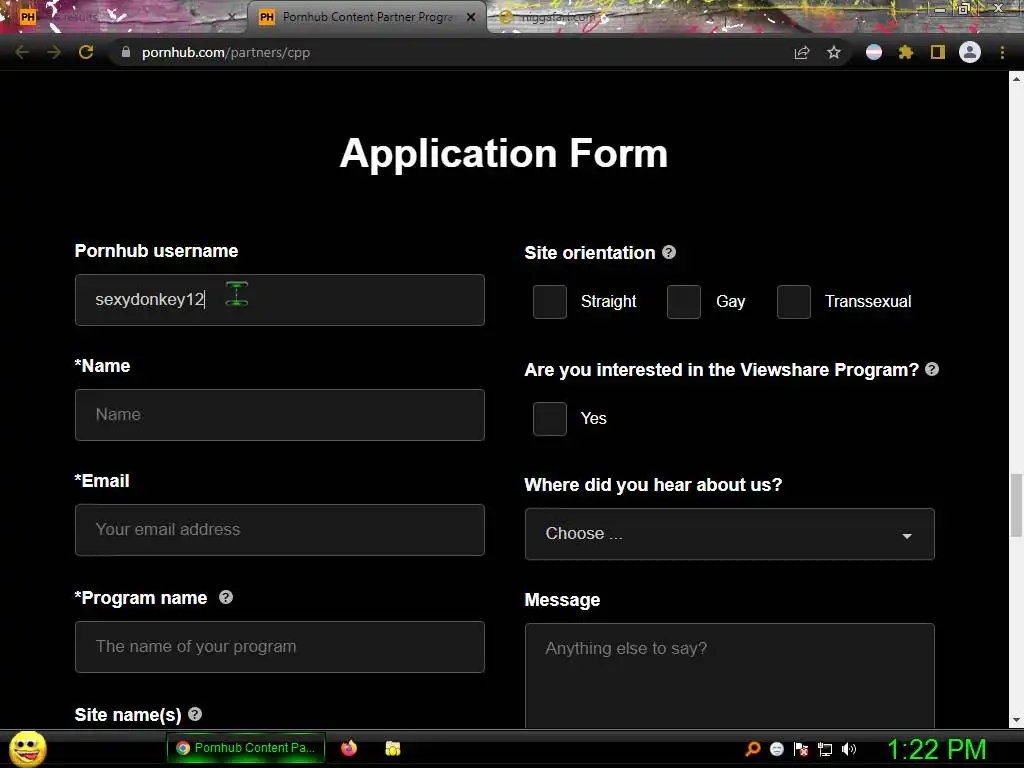
Task: Click the Pornhub username field
Action: 280,300
